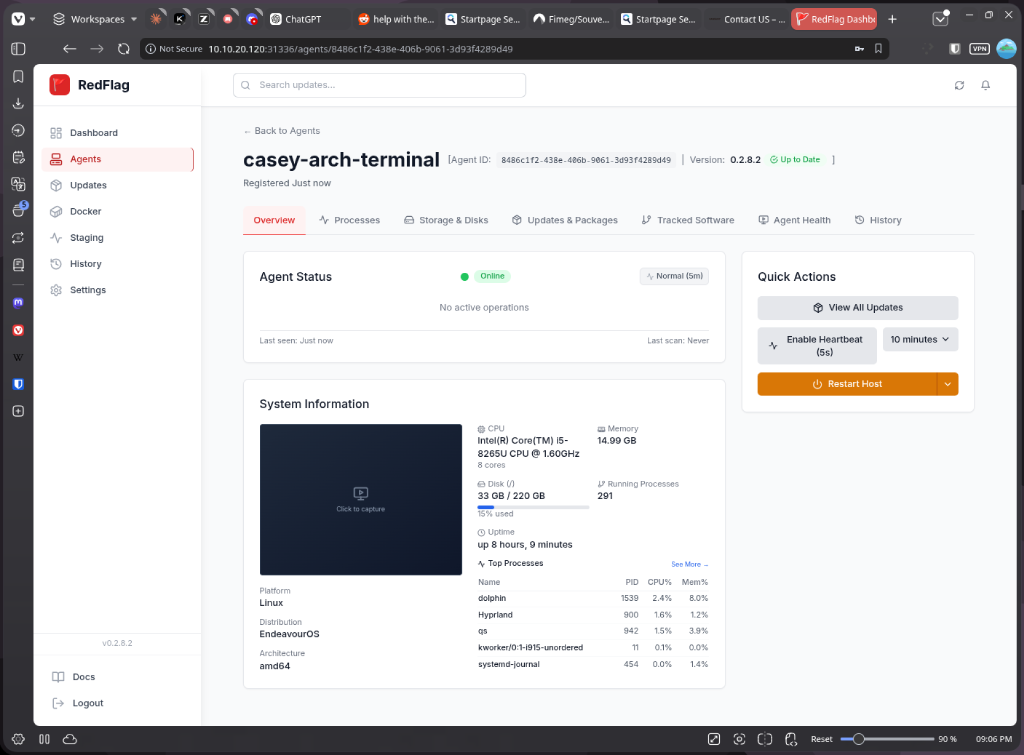This screenshot has height=755, width=1024.
Task: Click the Reset zoom button
Action: pyautogui.click(x=822, y=739)
